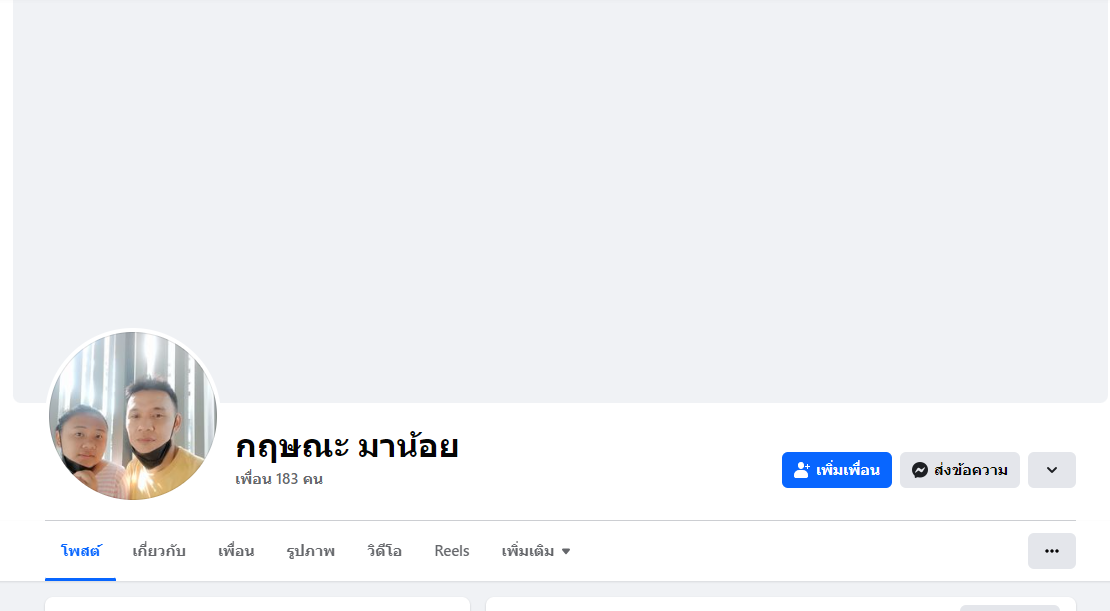Click the profile name กฤษณะ มาน้อย
Image resolution: width=1110 pixels, height=611 pixels.
point(347,446)
